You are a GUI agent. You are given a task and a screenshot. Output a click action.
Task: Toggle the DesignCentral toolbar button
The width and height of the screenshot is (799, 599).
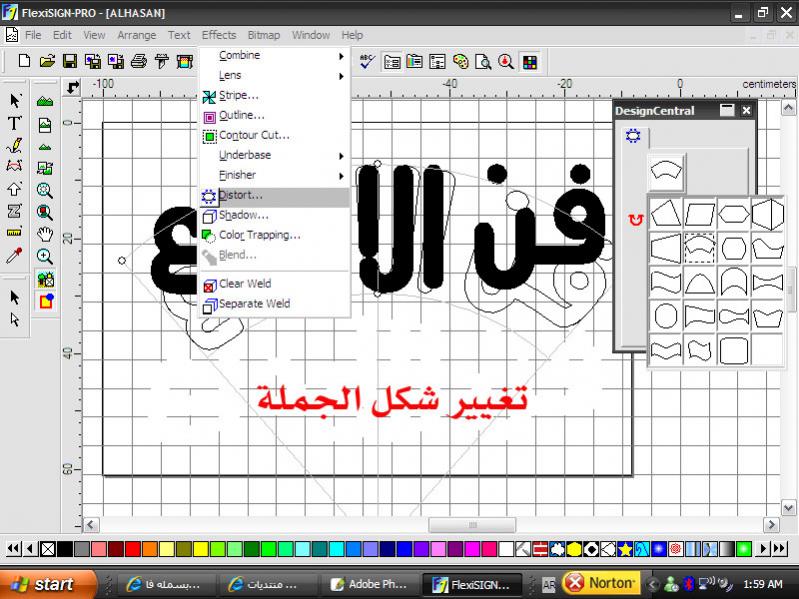[393, 62]
